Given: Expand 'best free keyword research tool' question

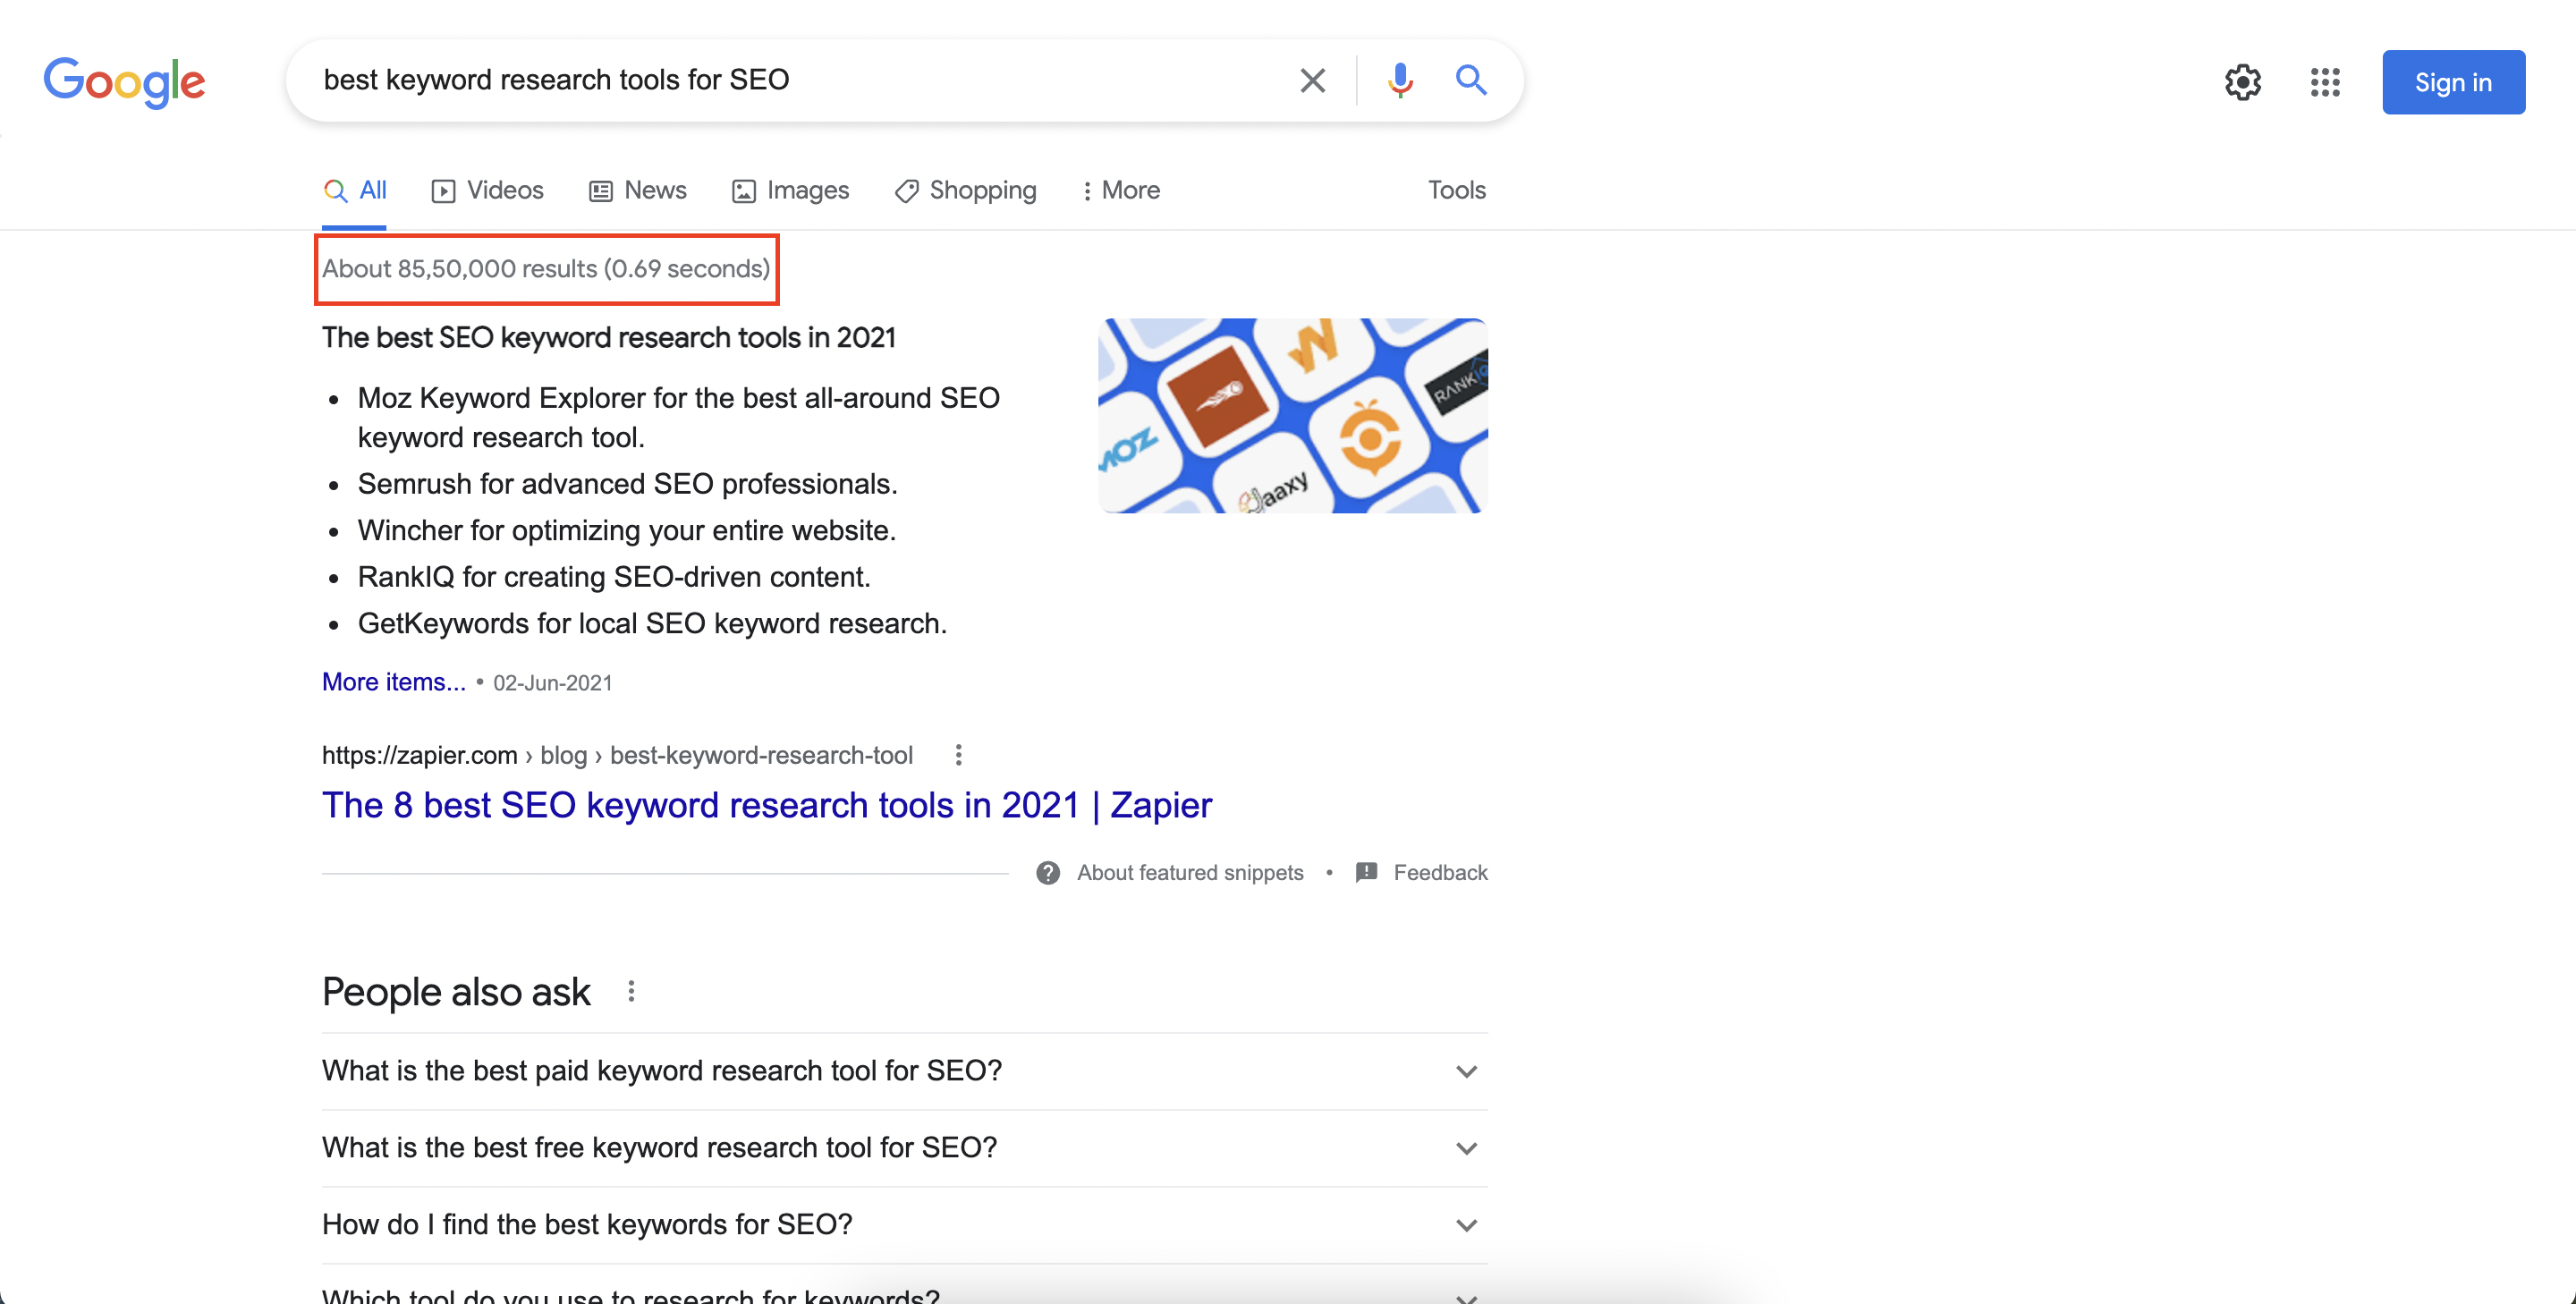Looking at the screenshot, I should (x=904, y=1148).
